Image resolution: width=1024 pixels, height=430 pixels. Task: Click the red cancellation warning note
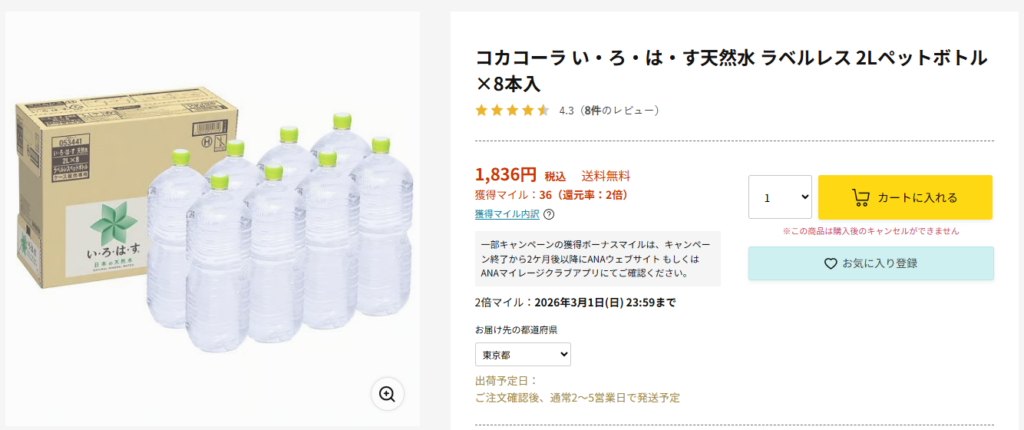pyautogui.click(x=870, y=231)
